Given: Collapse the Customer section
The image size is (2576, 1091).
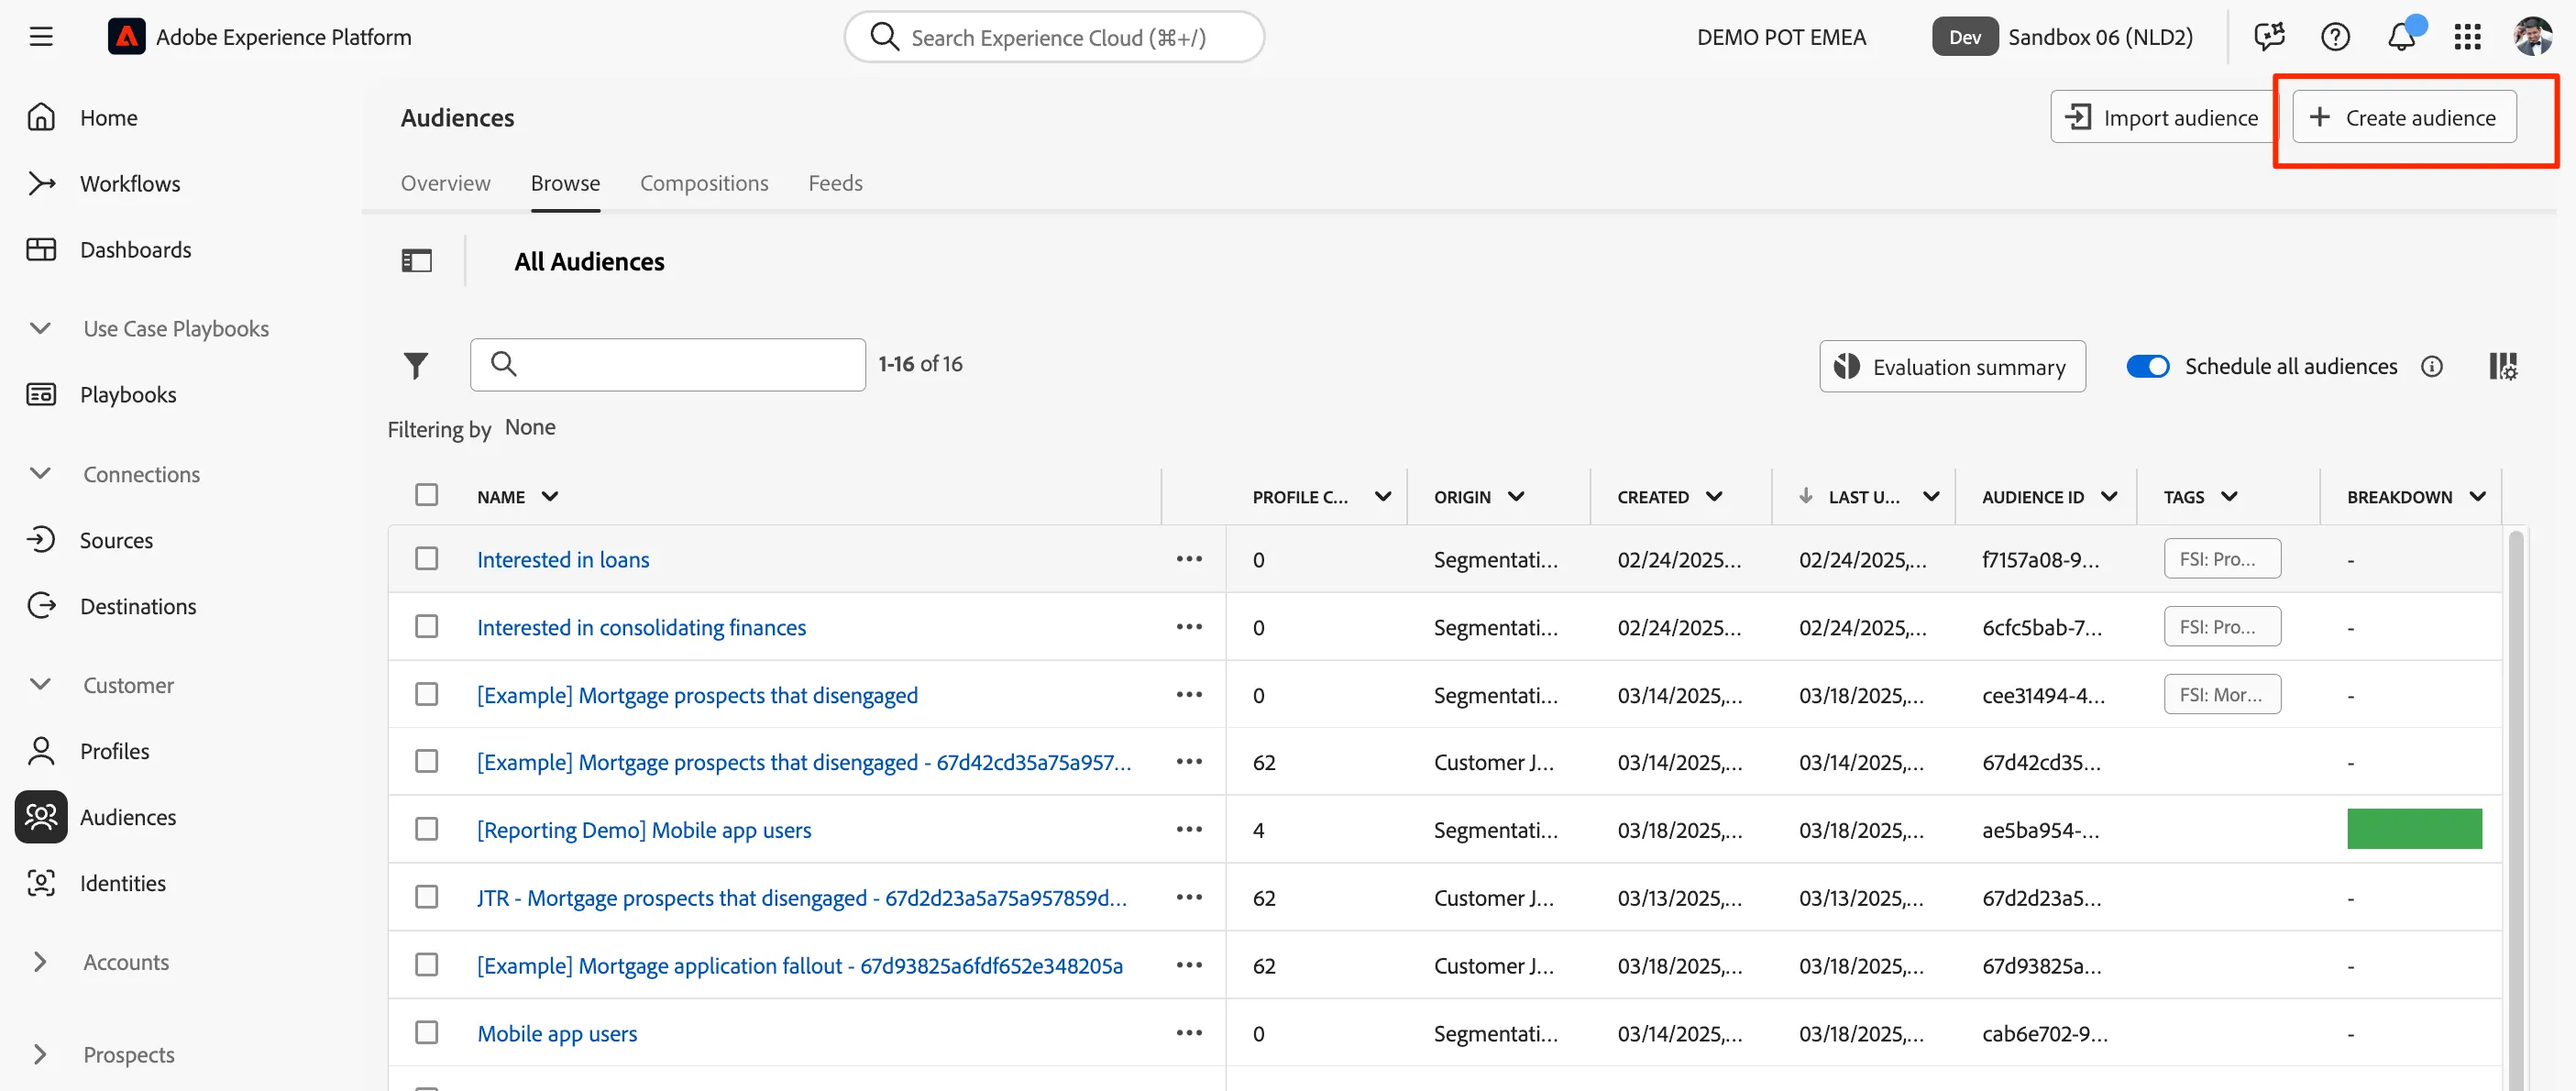Looking at the screenshot, I should (40, 684).
